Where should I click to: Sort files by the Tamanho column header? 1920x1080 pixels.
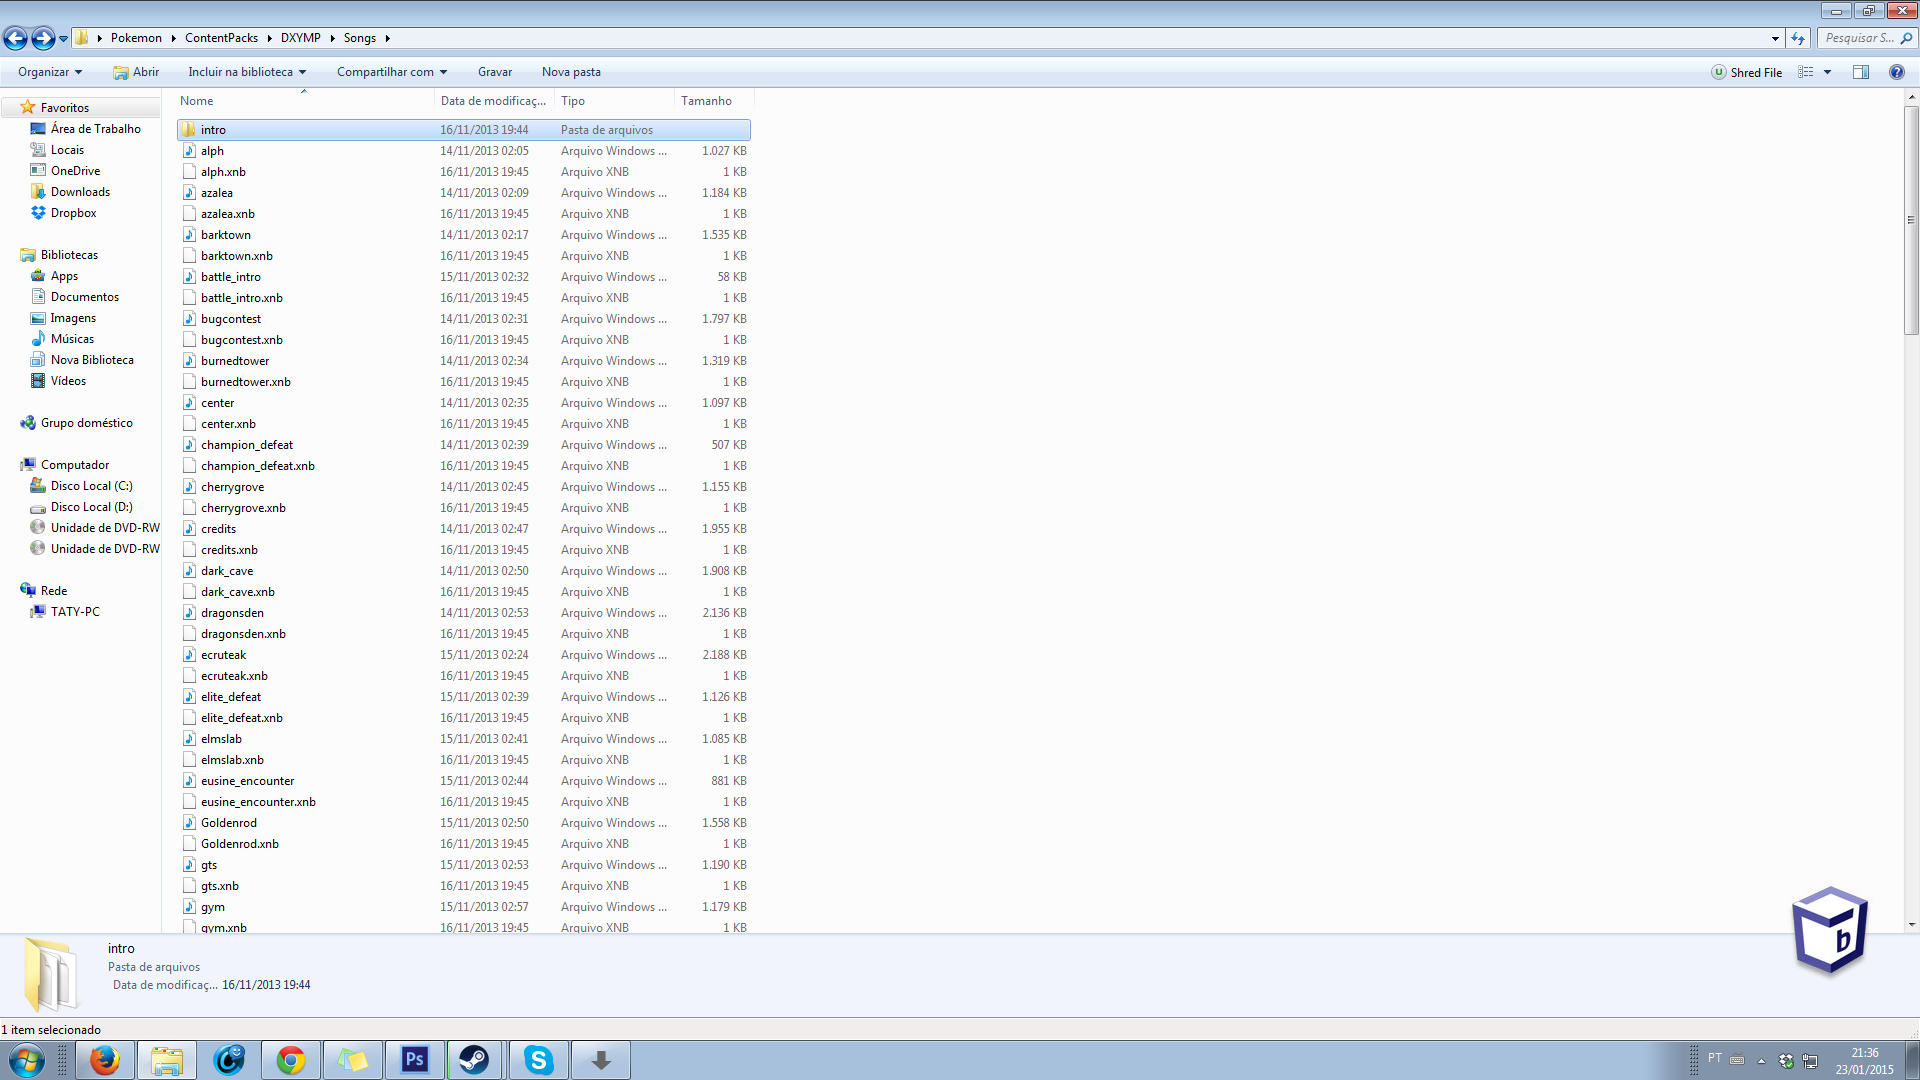tap(706, 101)
